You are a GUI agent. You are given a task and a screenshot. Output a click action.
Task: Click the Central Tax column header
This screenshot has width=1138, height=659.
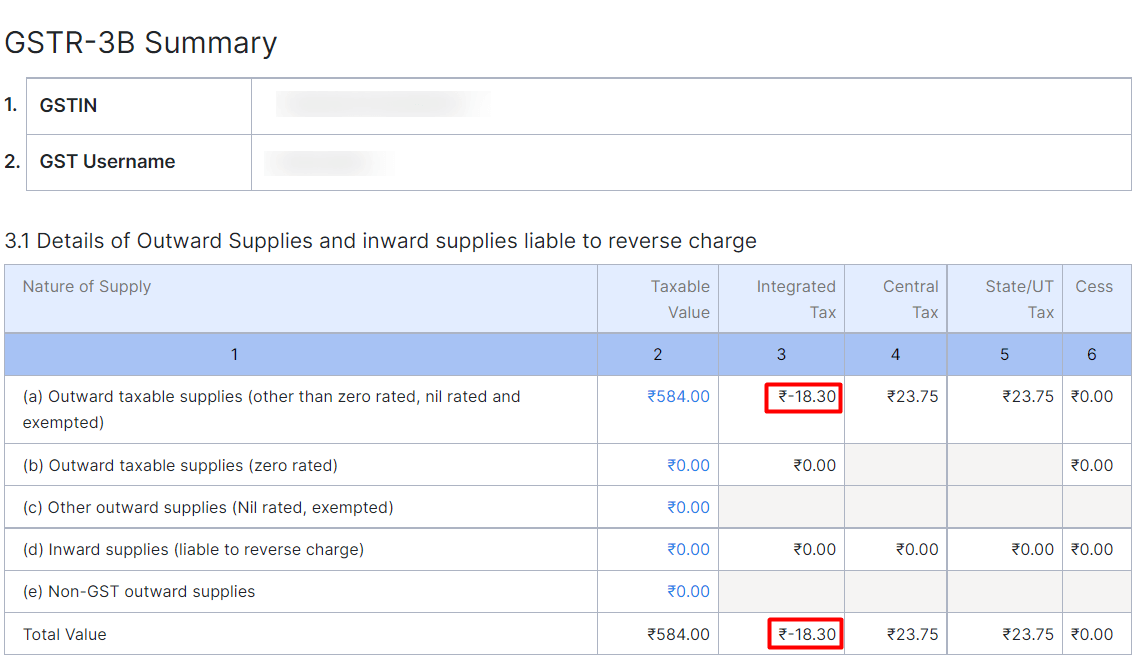pos(910,299)
